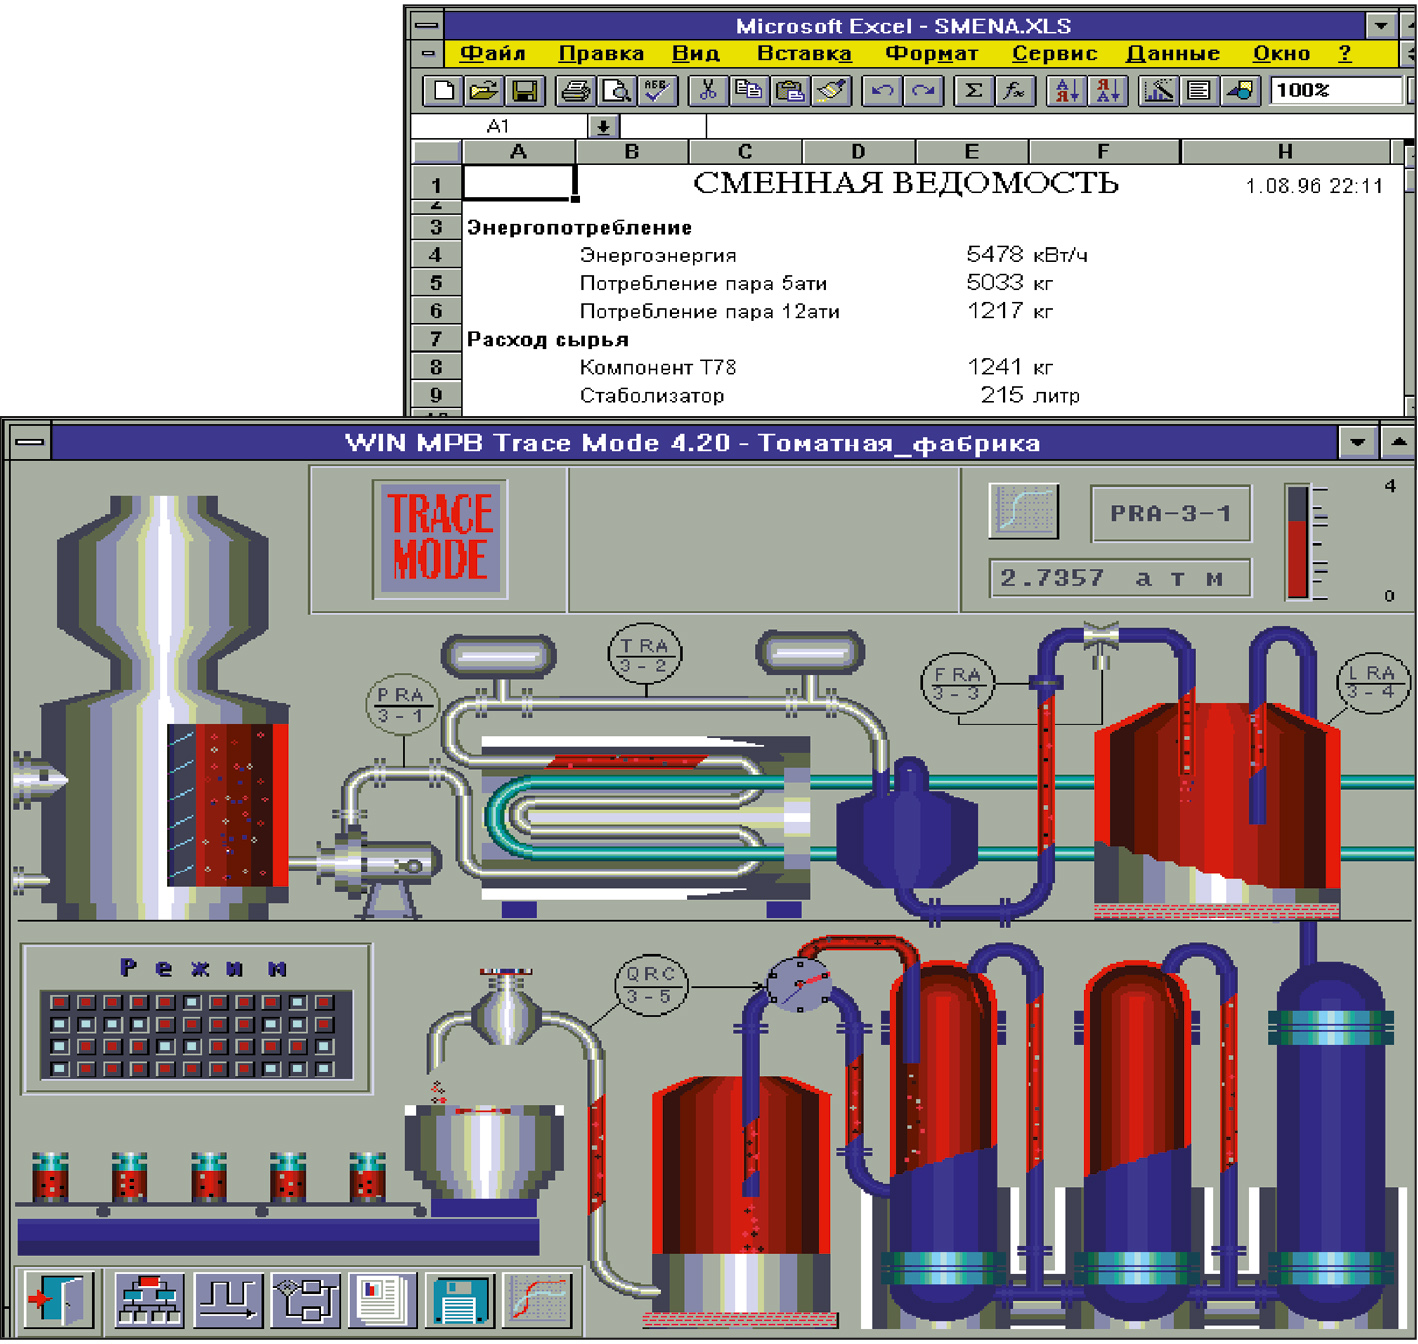This screenshot has width=1418, height=1344.
Task: Open the Файл menu
Action: point(492,53)
